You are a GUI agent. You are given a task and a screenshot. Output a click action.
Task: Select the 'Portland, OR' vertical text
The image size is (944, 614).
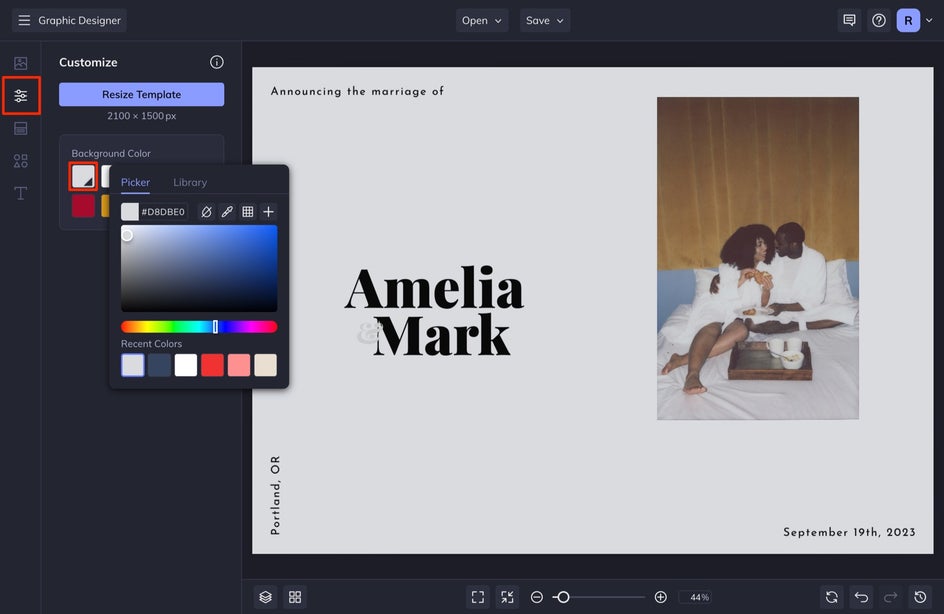pyautogui.click(x=275, y=495)
